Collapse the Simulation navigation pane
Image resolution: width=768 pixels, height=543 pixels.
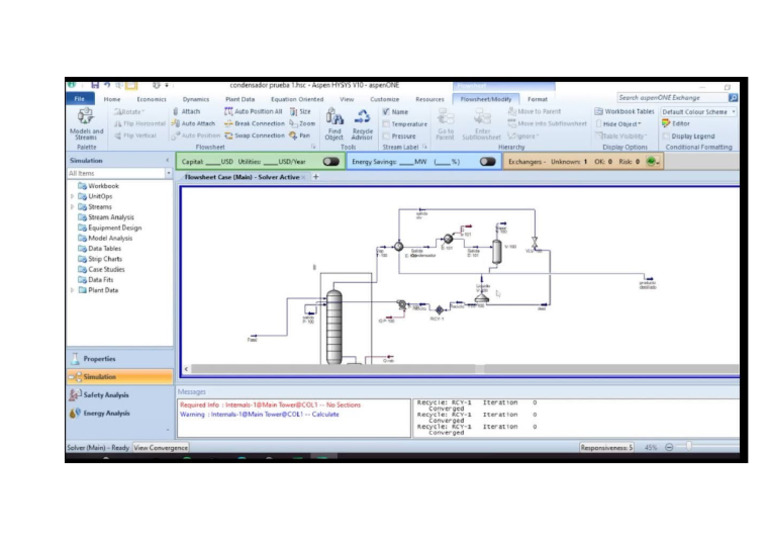(x=168, y=161)
